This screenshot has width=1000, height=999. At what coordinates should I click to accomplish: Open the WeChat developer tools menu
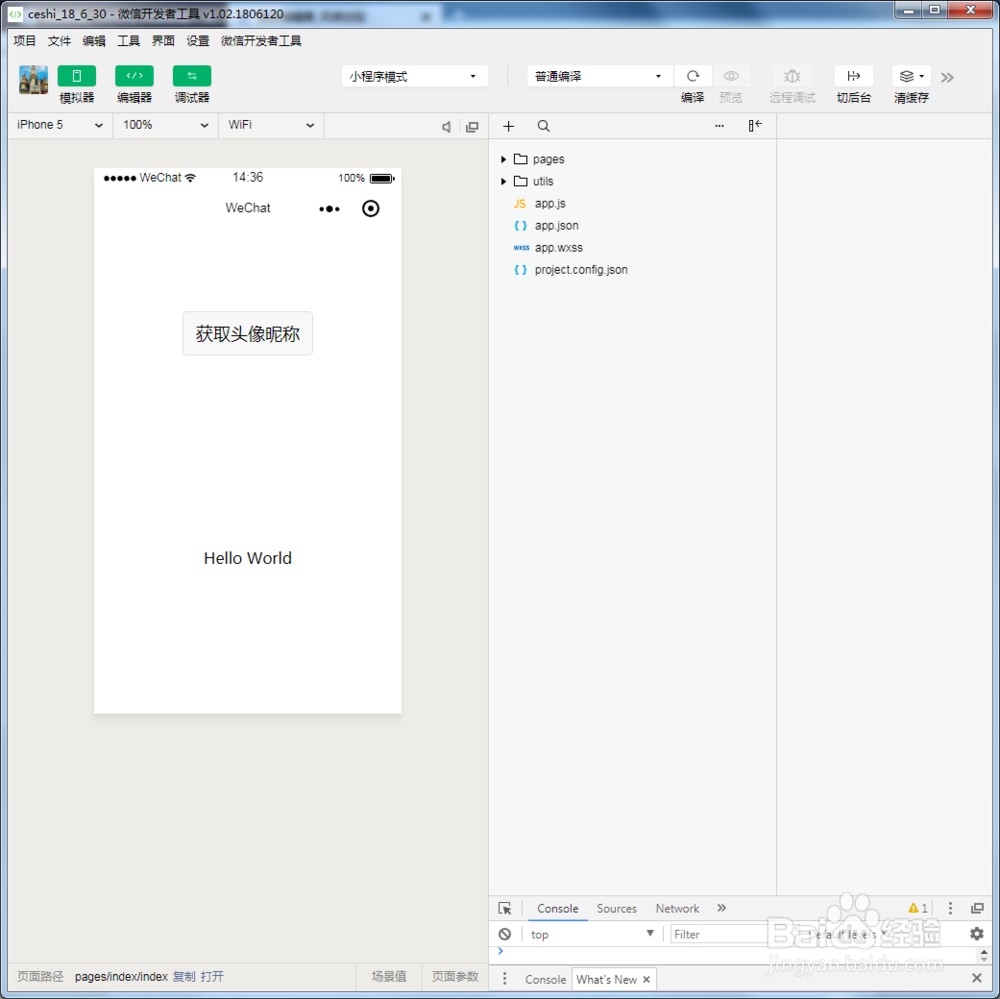point(261,41)
